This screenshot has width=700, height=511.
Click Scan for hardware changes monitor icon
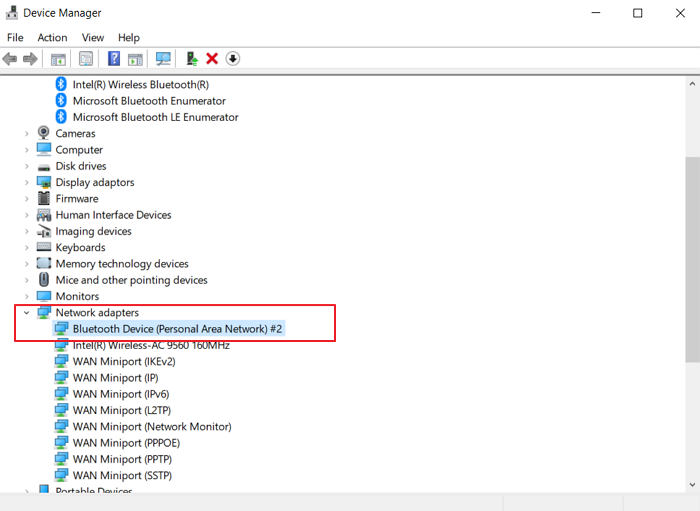163,59
